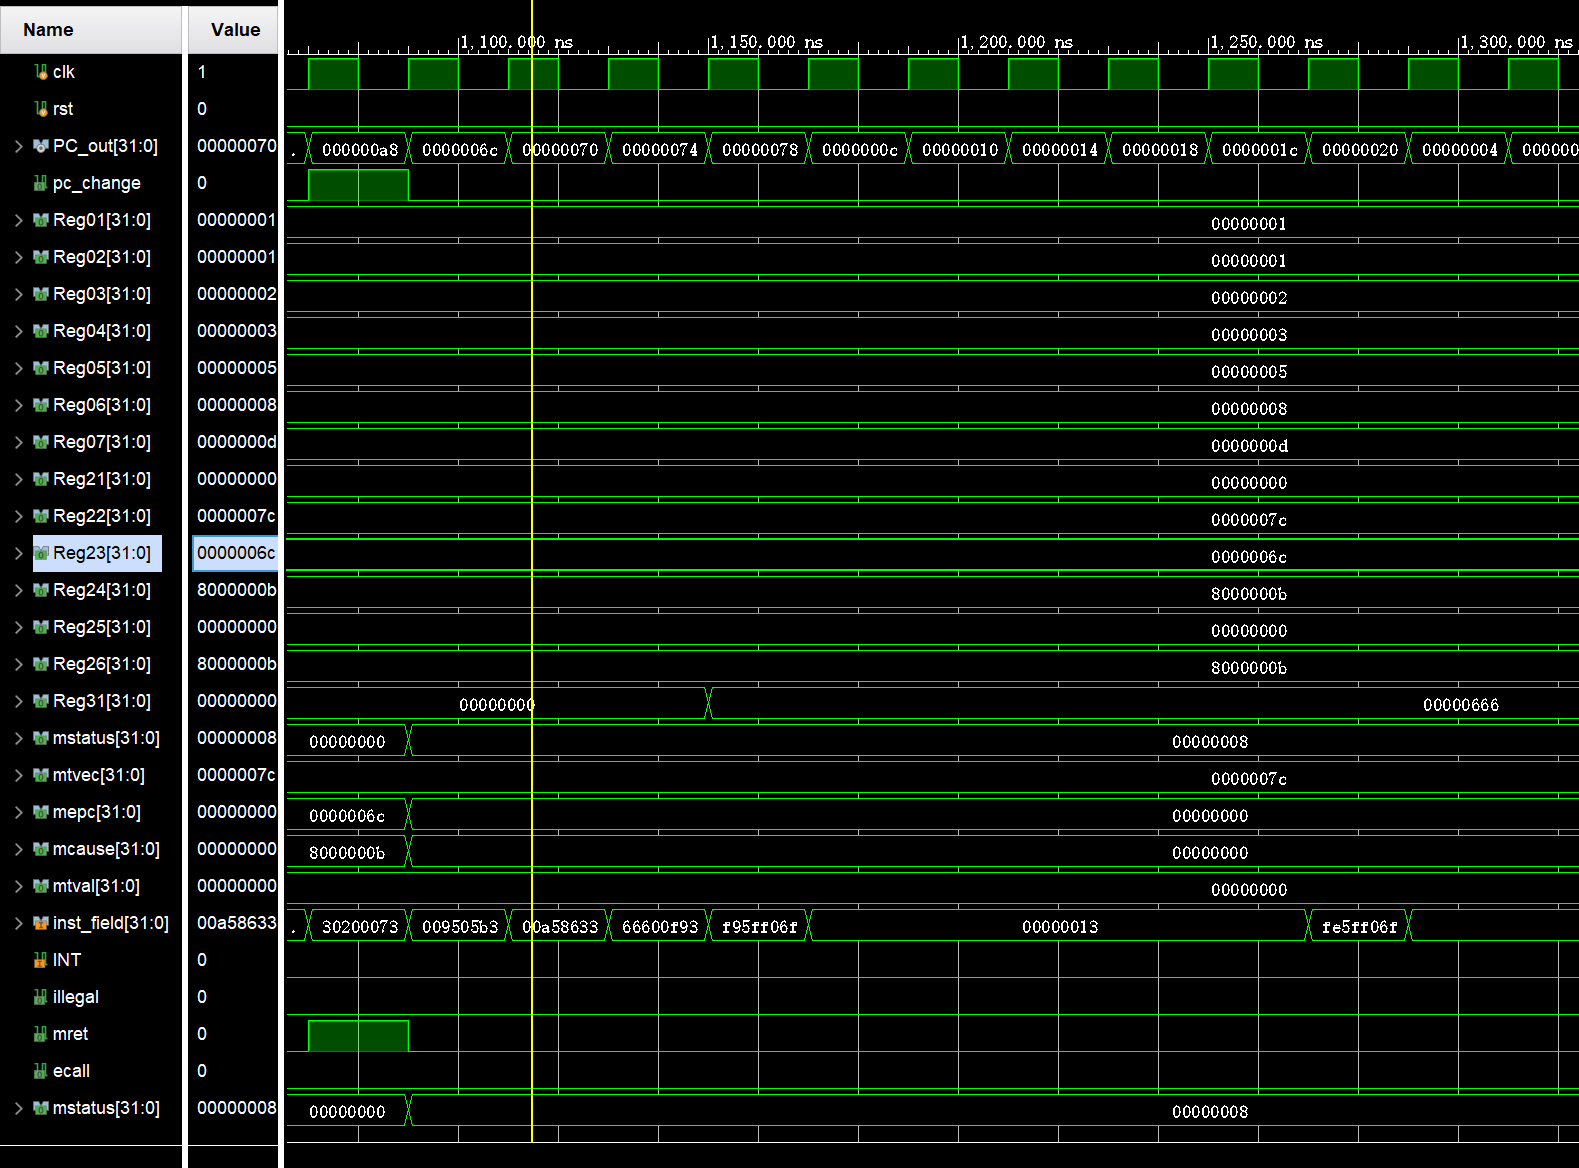Image resolution: width=1579 pixels, height=1168 pixels.
Task: Click the 1,200.000 ns ruler mark
Action: pos(1016,42)
